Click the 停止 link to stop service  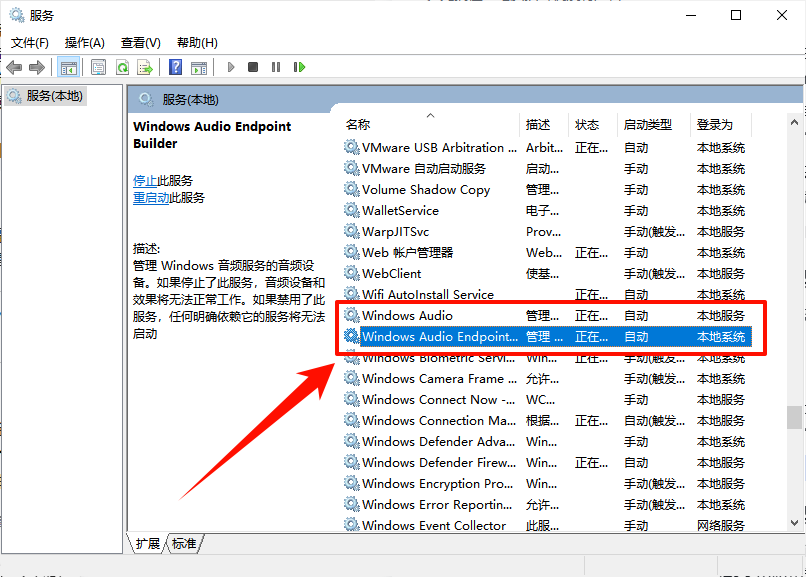click(144, 181)
